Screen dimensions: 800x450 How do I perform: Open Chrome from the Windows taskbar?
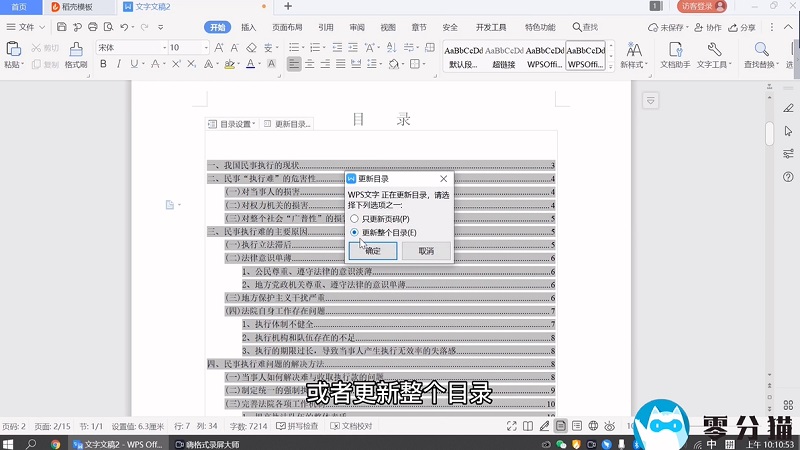coord(55,443)
